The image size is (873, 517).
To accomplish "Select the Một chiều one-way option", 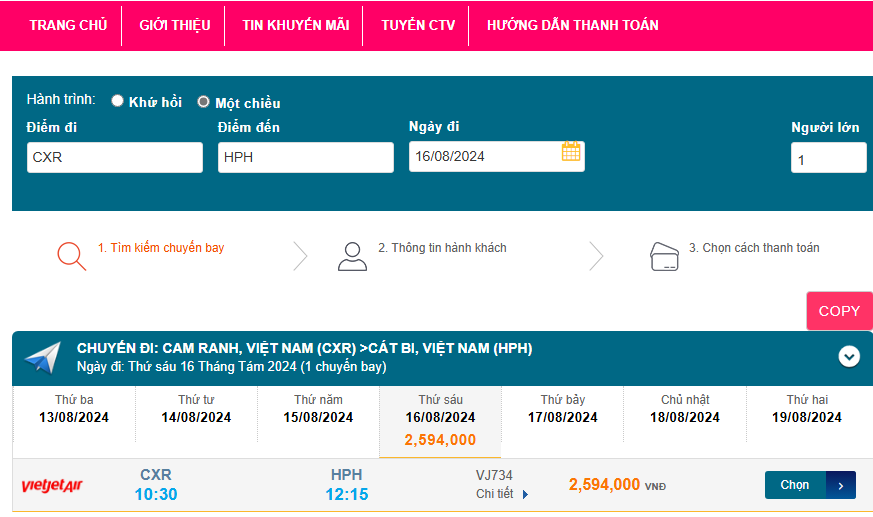I will coord(204,102).
